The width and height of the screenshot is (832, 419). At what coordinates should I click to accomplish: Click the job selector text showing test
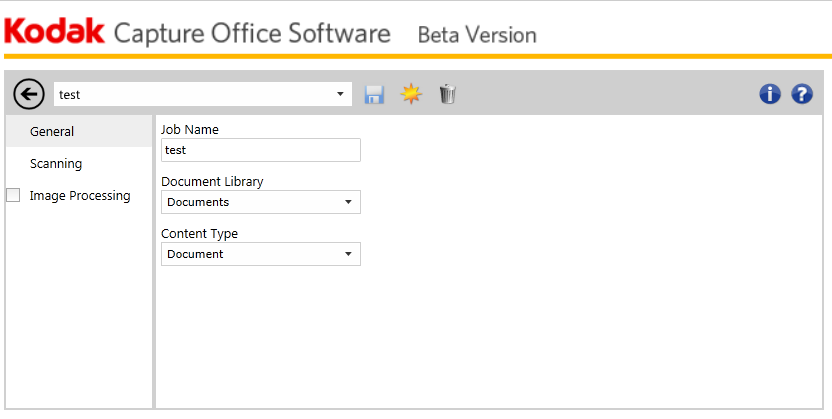(190, 95)
